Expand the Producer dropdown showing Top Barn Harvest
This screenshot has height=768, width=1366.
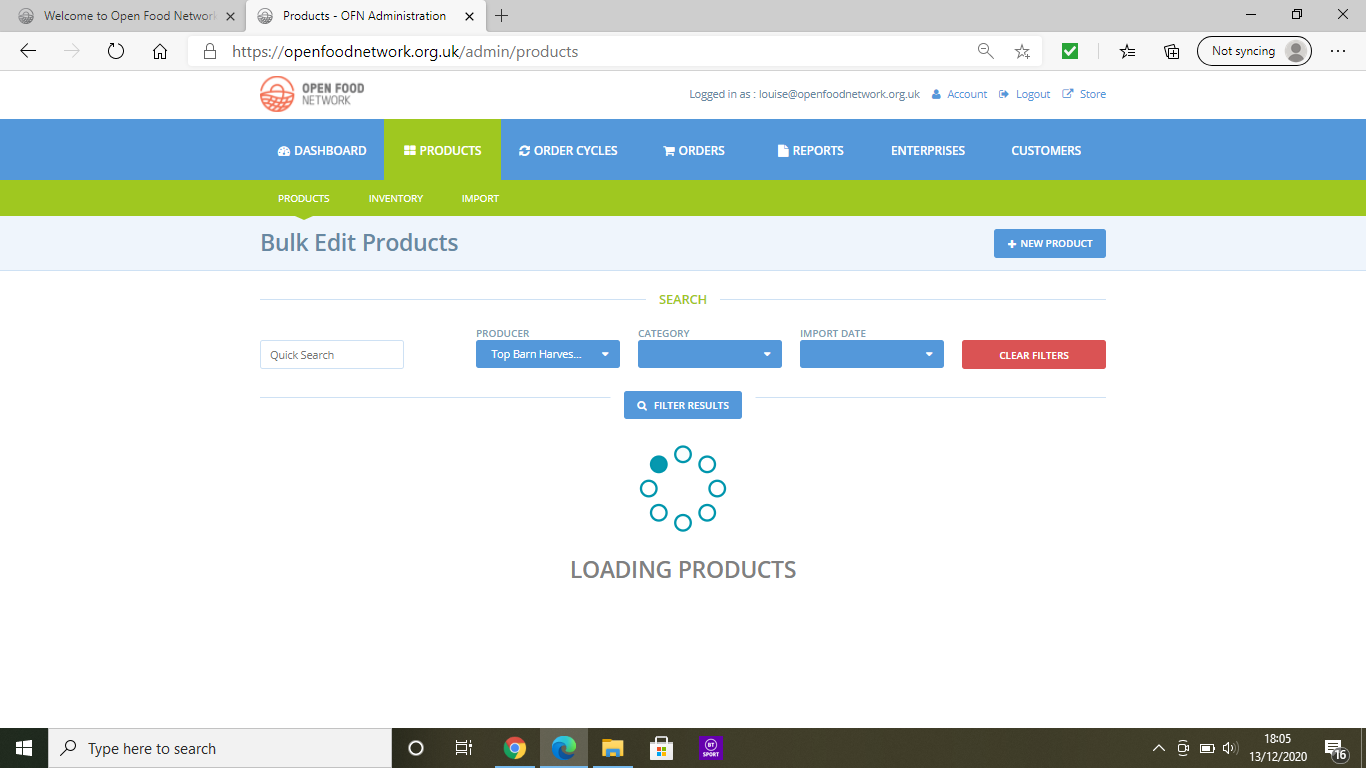(x=548, y=354)
